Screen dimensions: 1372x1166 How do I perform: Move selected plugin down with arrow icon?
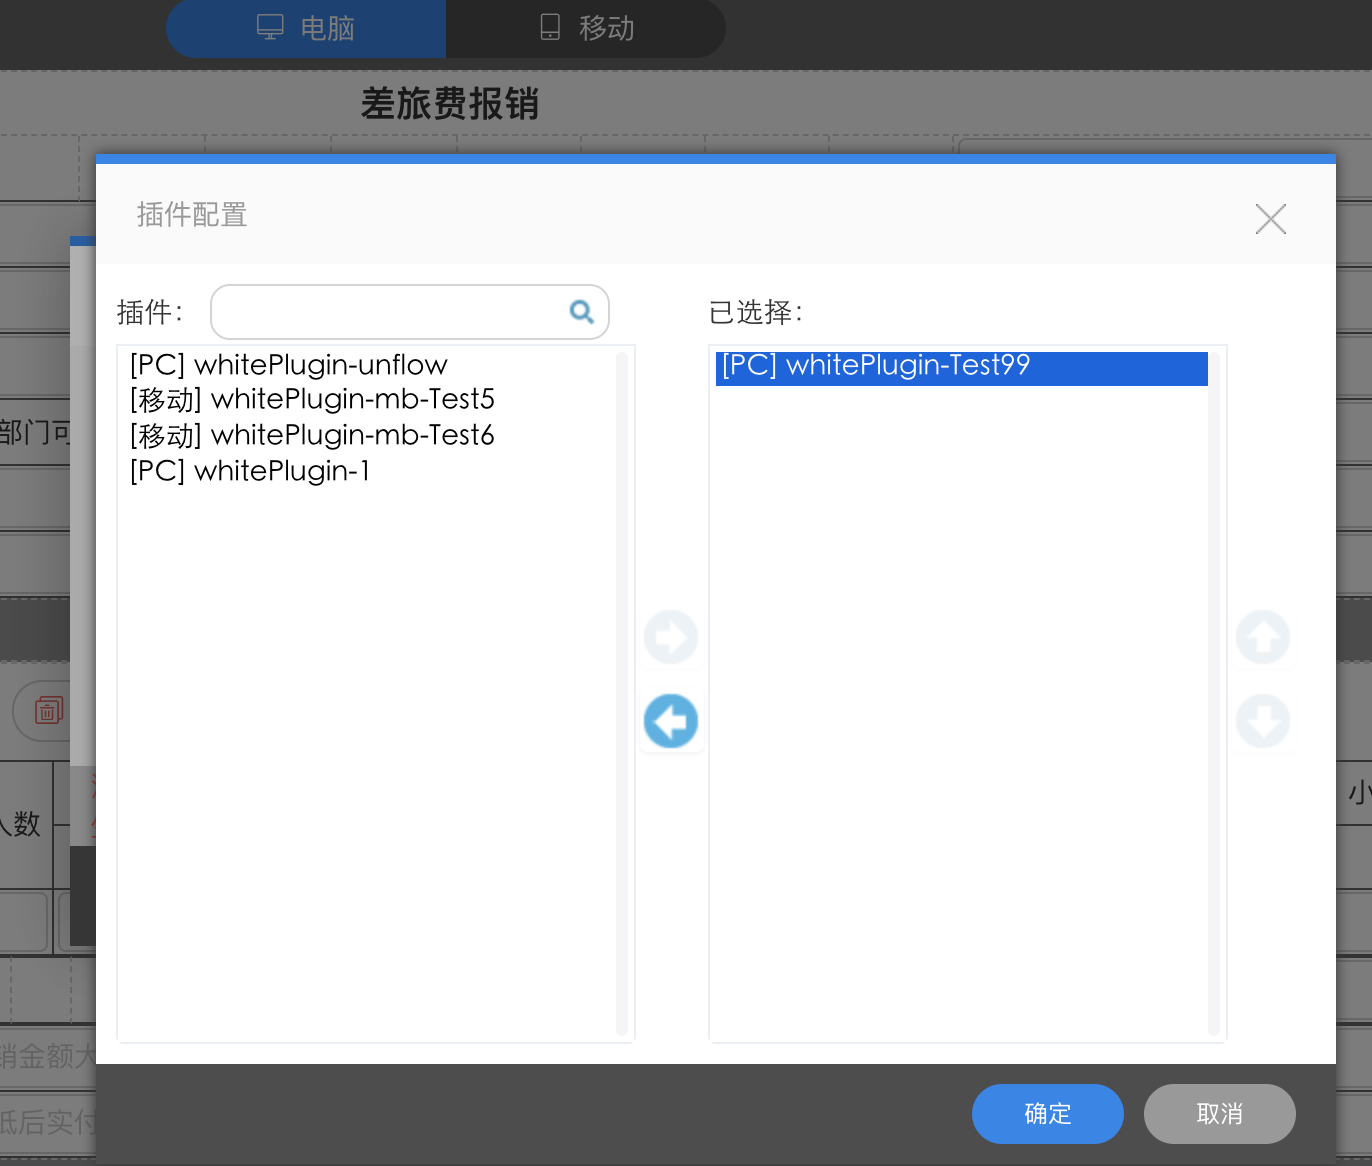tap(1263, 721)
